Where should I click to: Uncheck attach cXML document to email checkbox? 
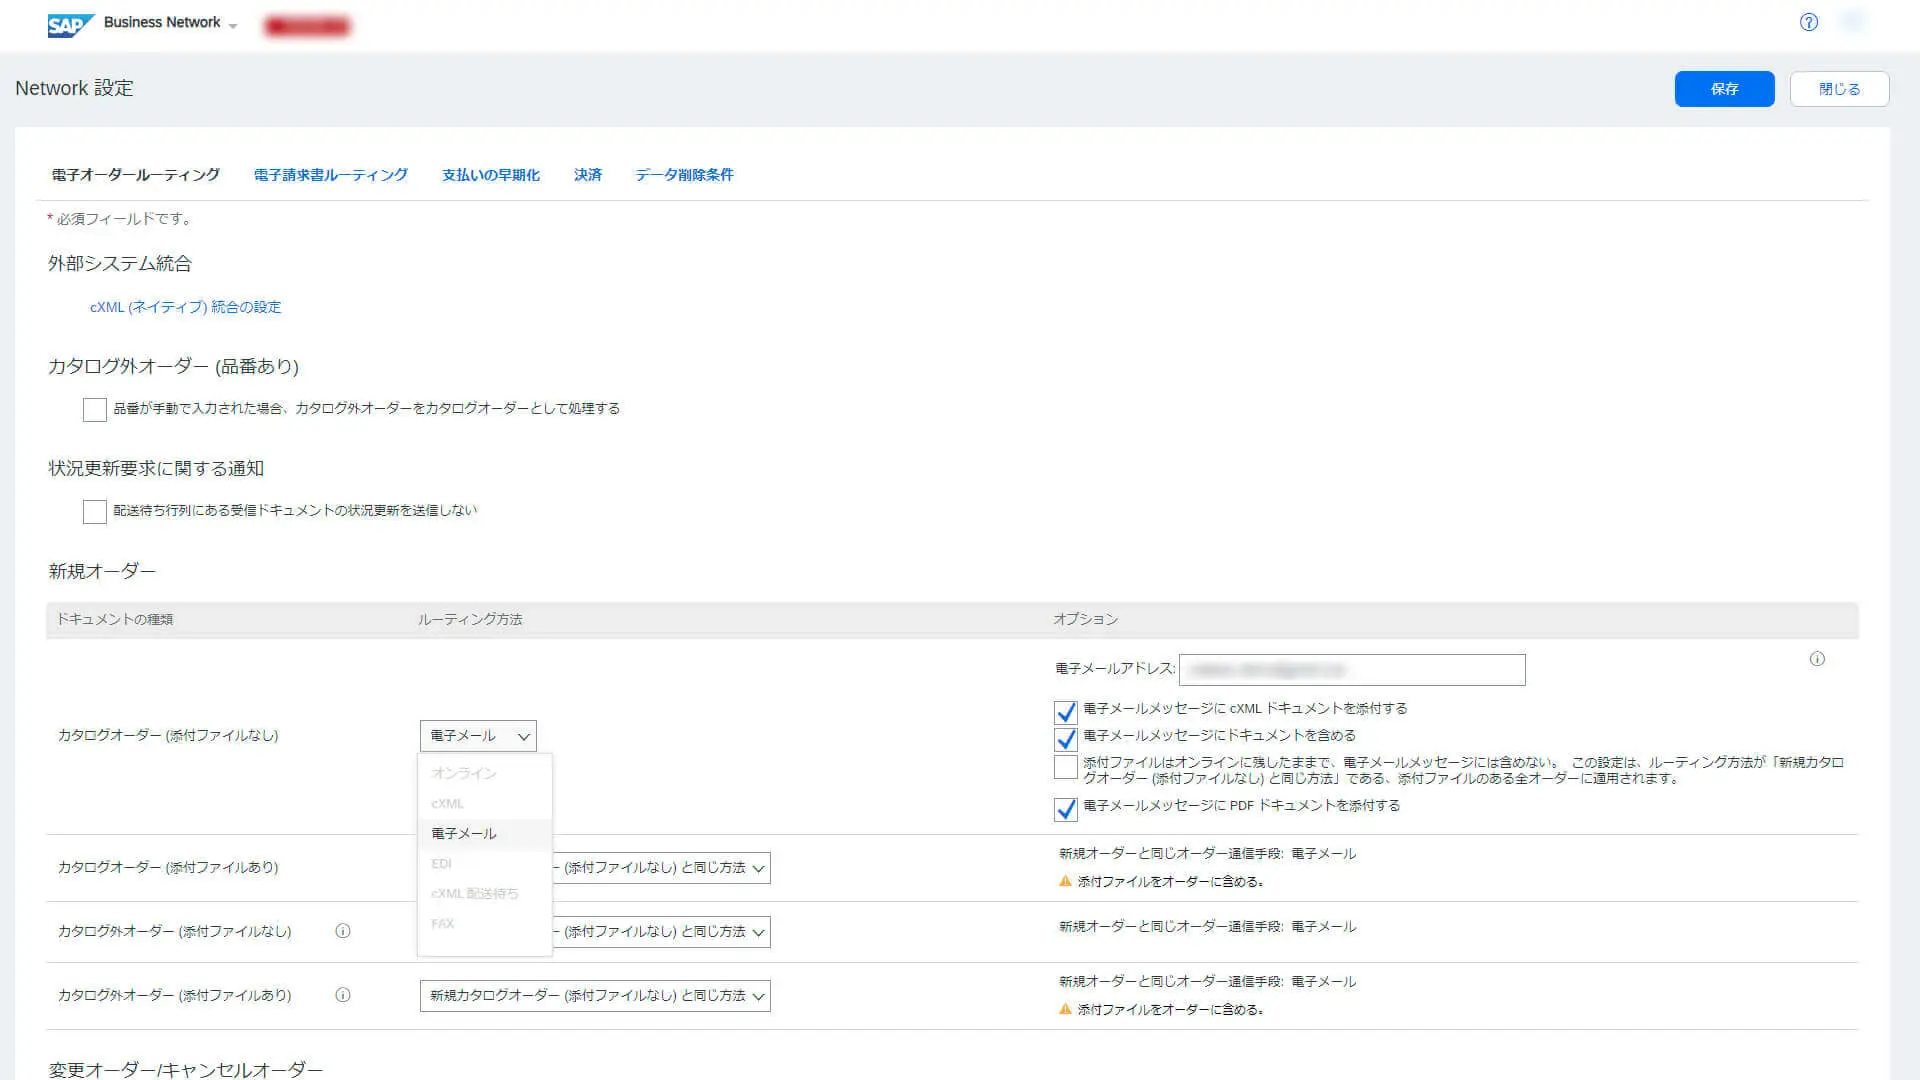[1065, 712]
